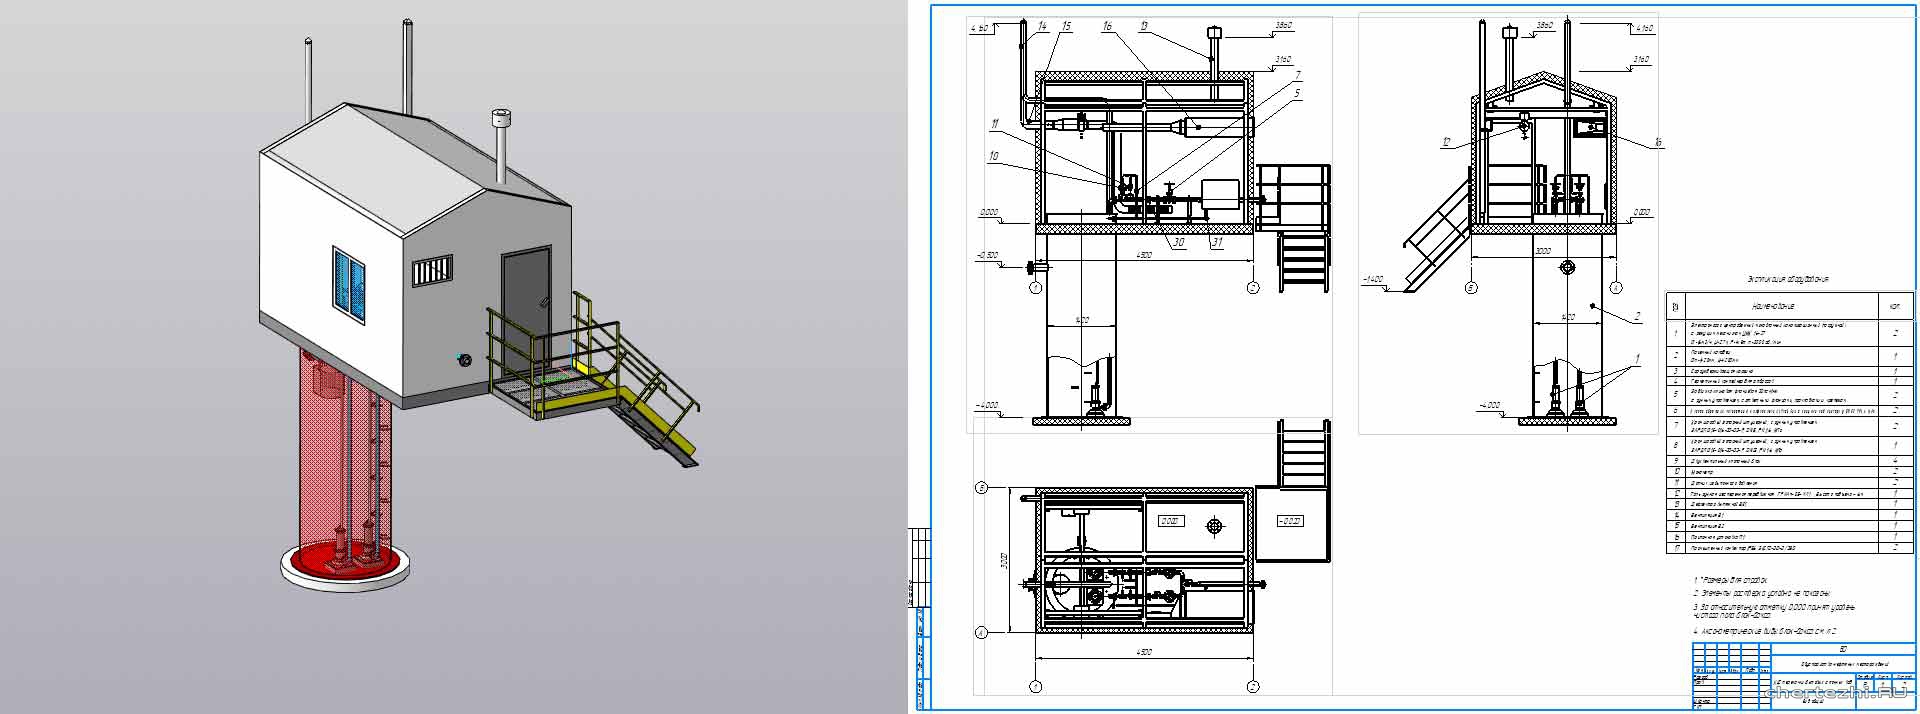Viewport: 1920px width, 714px height.
Task: Select the 3000 width dimension in side section
Action: coord(1543,252)
